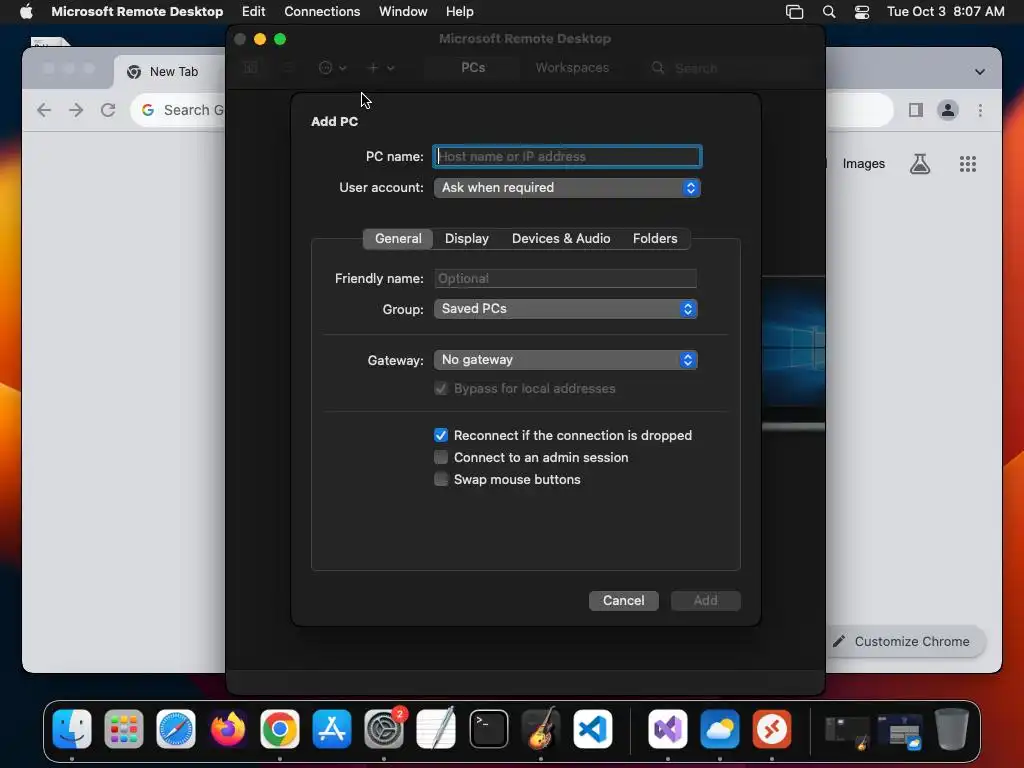Open System Settings from the Dock
1024x768 pixels.
384,729
